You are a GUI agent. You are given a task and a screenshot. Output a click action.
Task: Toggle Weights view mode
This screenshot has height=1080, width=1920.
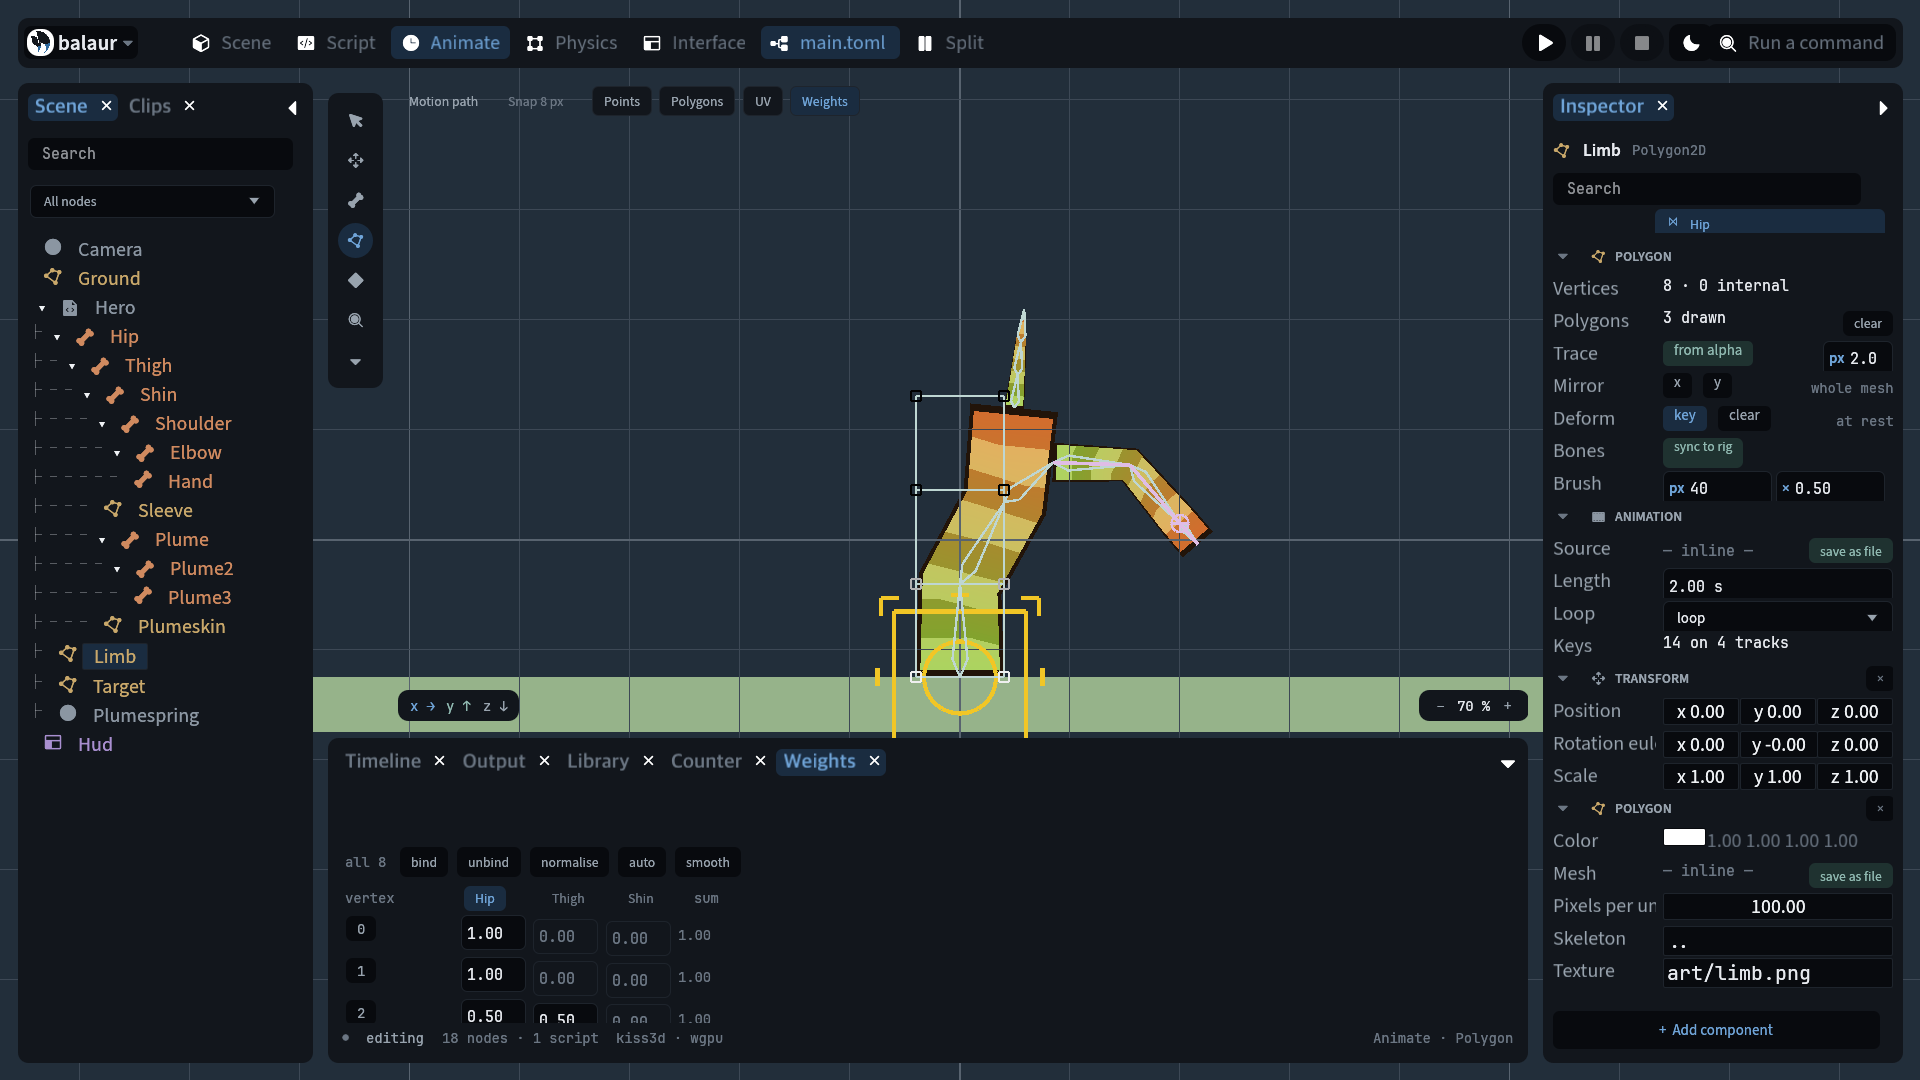(x=824, y=102)
